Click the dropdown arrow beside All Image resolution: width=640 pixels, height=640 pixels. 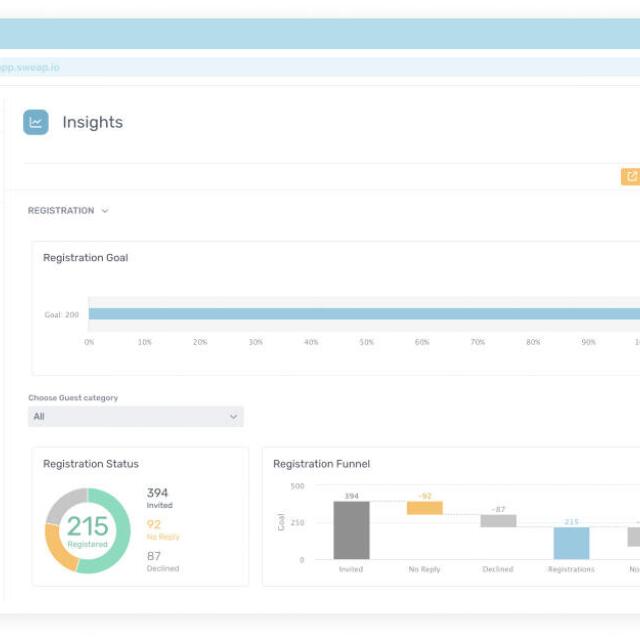tap(233, 417)
